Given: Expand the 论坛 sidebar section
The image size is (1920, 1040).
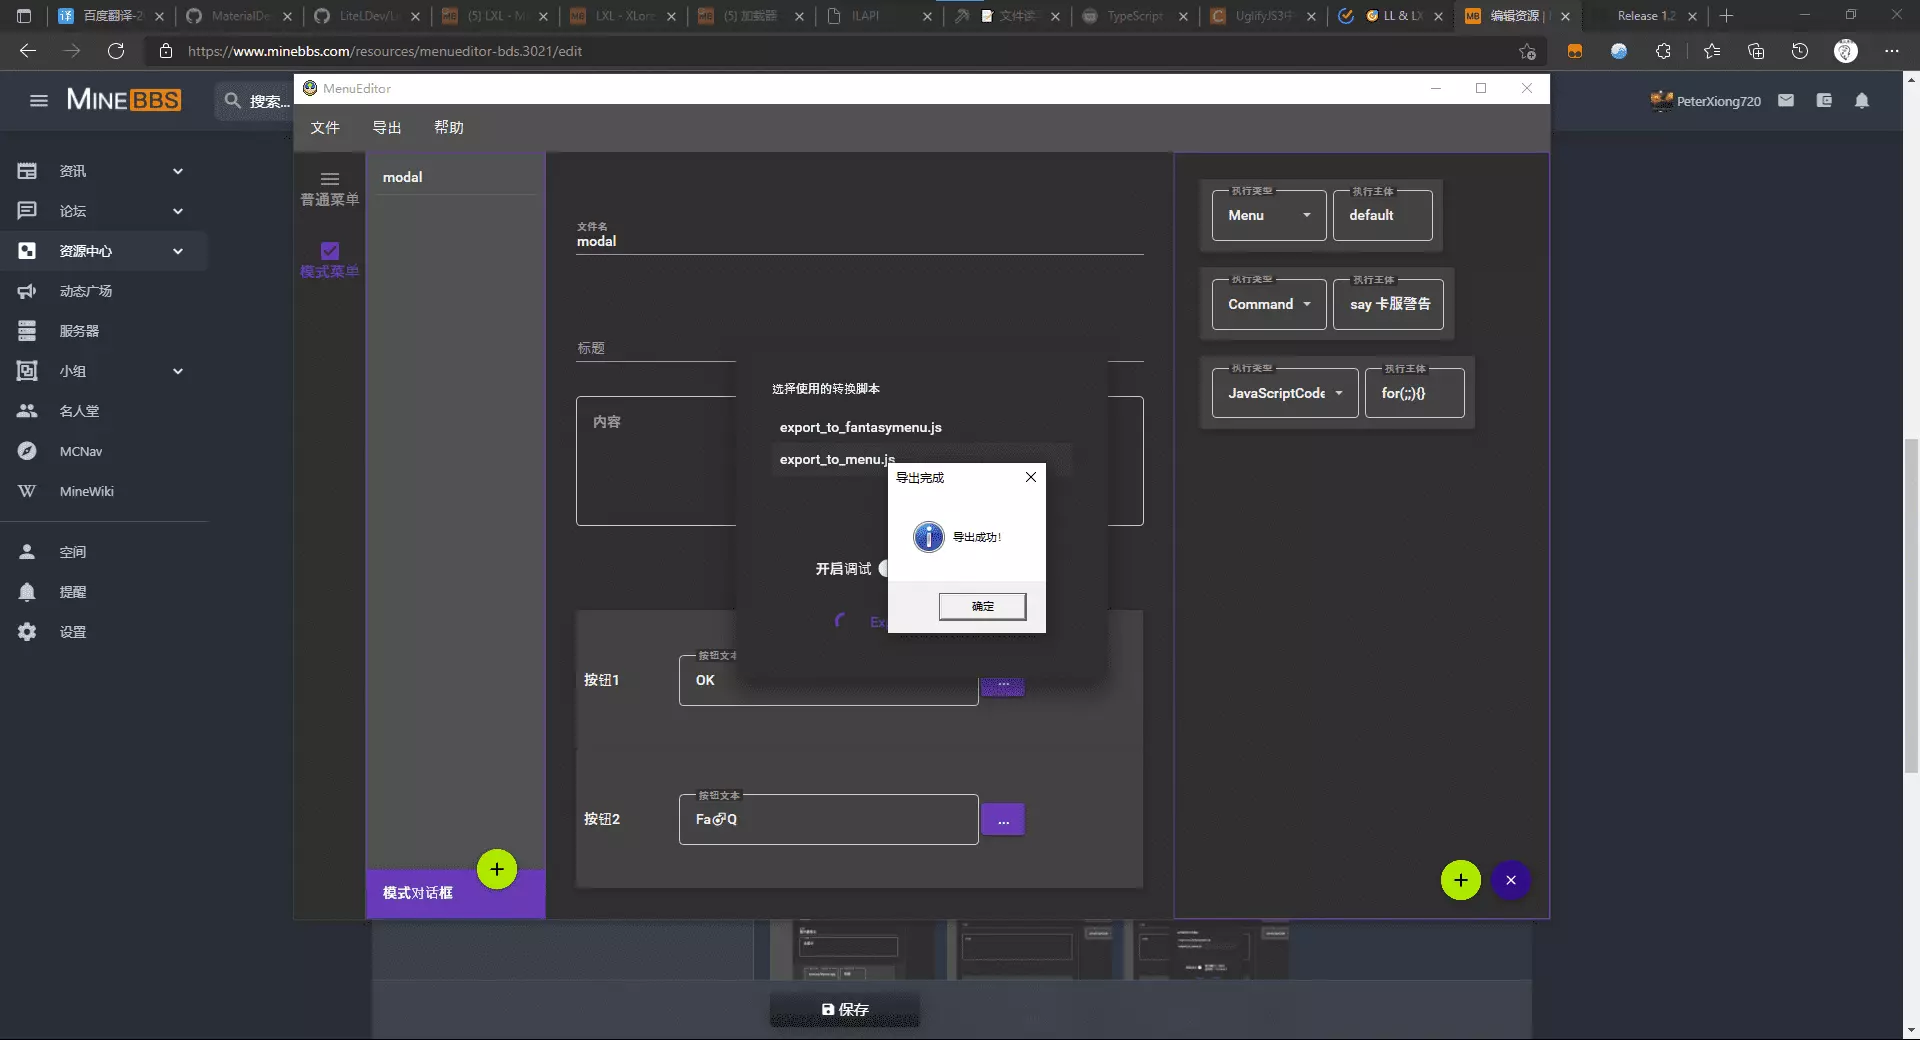Looking at the screenshot, I should coord(178,211).
